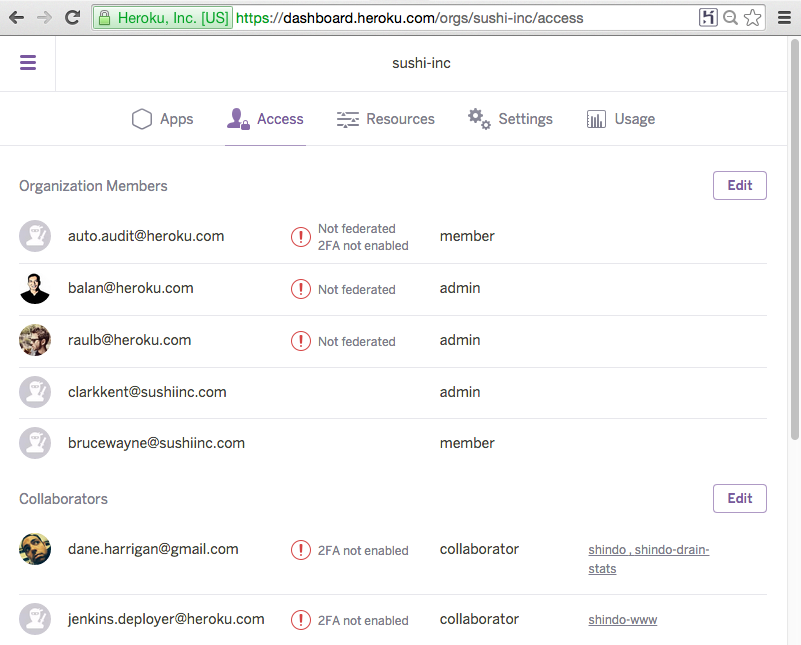Click the Heroku extension icon in address bar
The height and width of the screenshot is (645, 801).
coord(708,17)
